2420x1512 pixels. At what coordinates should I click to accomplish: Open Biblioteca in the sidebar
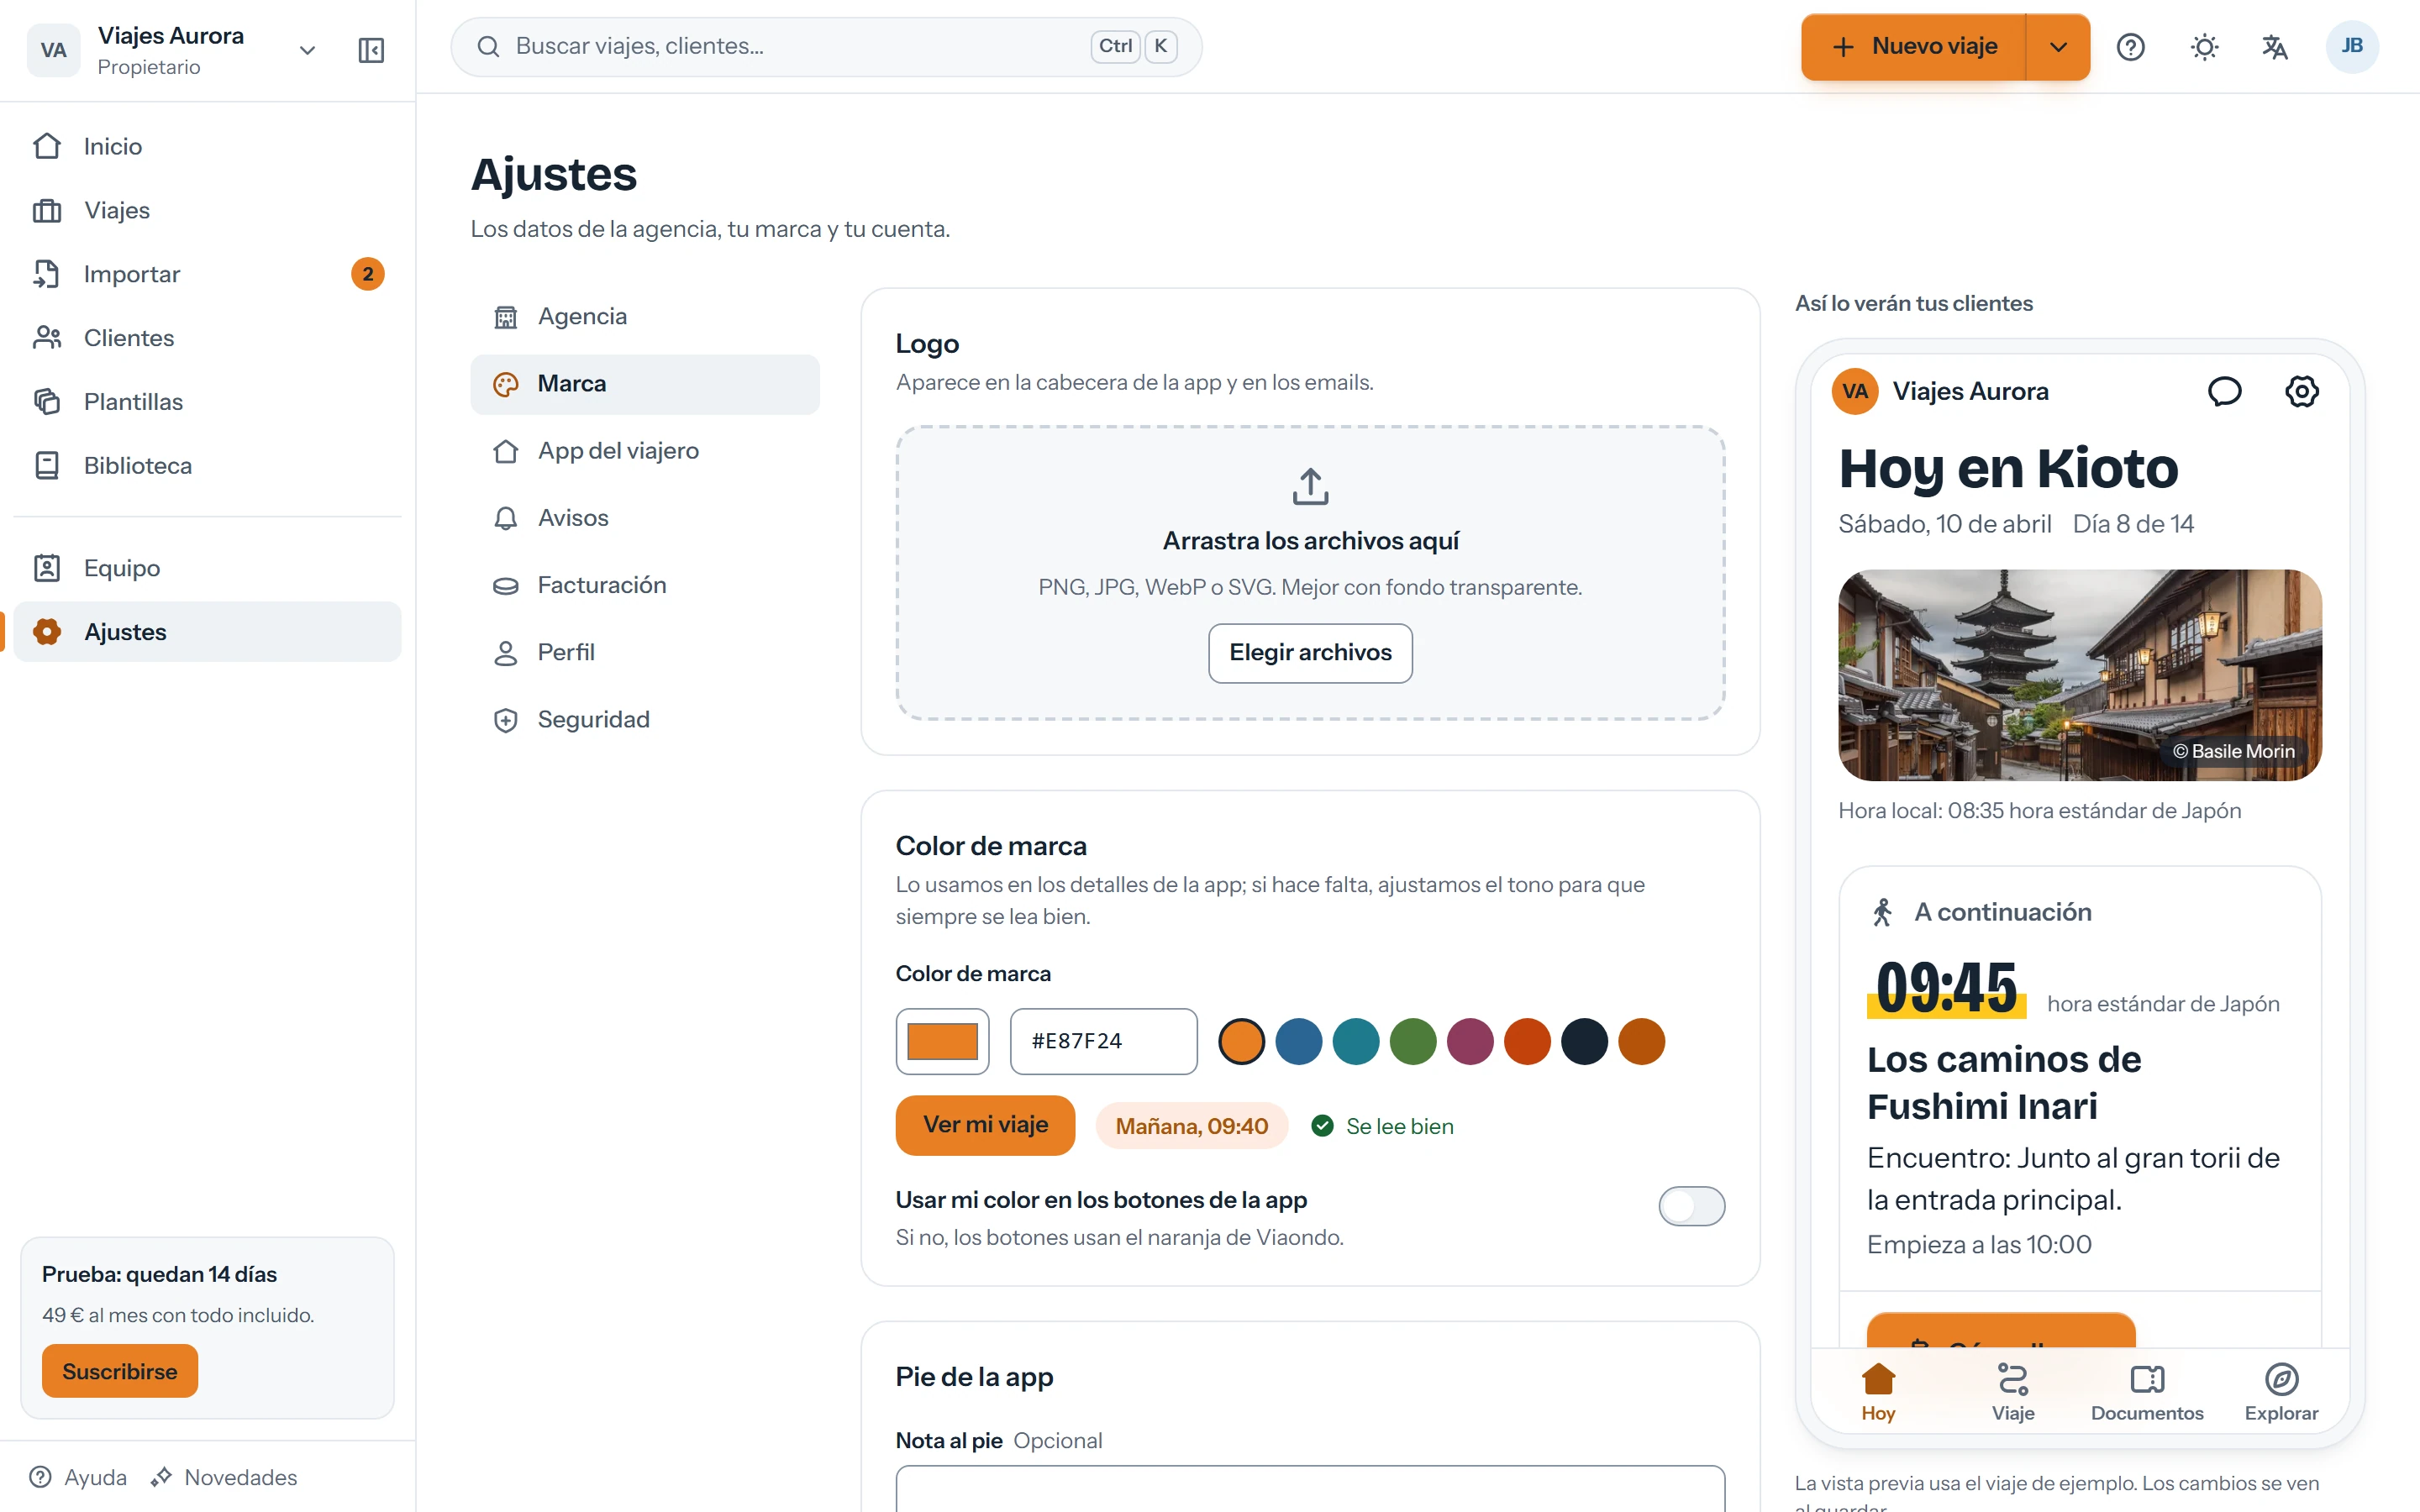point(207,466)
